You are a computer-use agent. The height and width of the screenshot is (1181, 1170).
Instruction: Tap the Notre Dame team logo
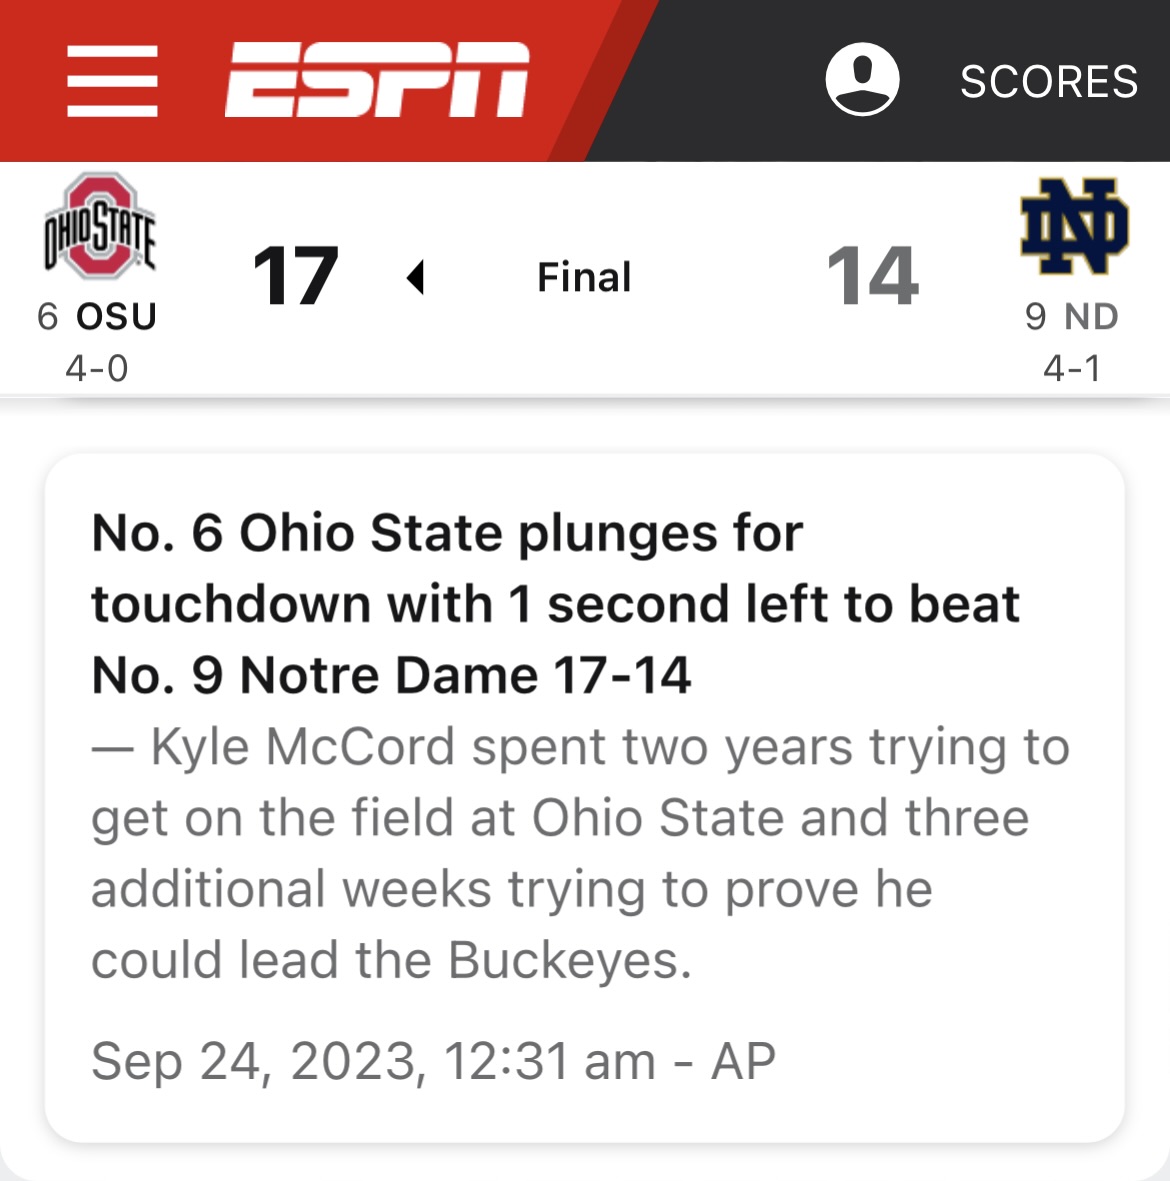[1074, 227]
